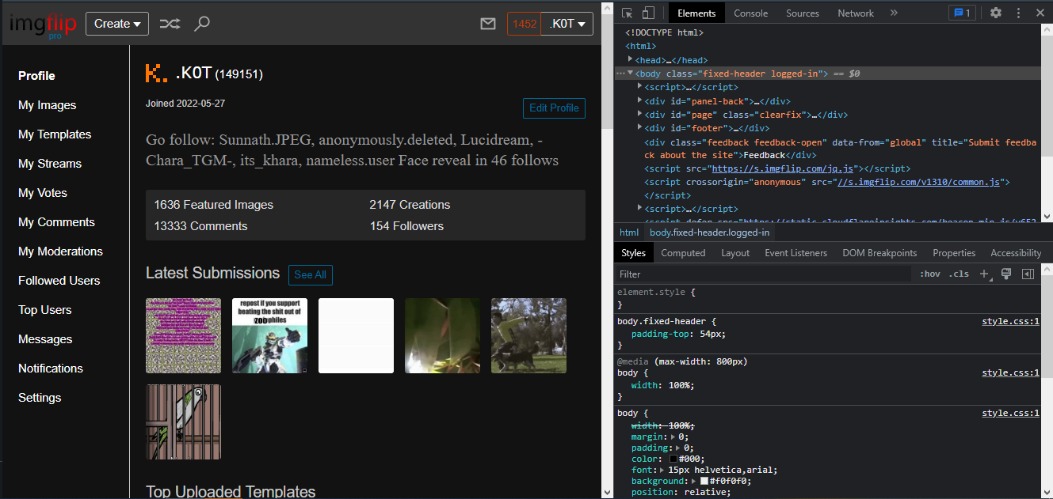Click the 1452 notifications counter

coord(524,24)
